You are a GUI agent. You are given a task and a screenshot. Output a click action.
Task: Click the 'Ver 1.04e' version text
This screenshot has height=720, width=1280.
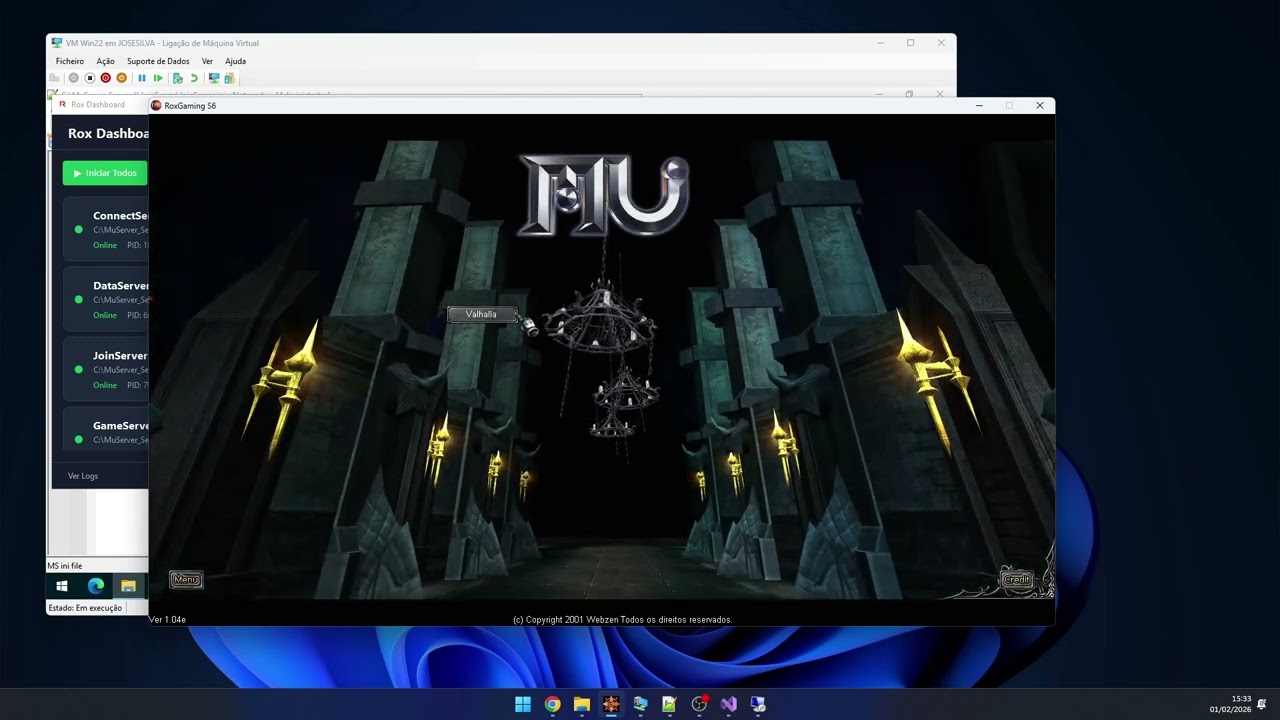click(x=167, y=620)
